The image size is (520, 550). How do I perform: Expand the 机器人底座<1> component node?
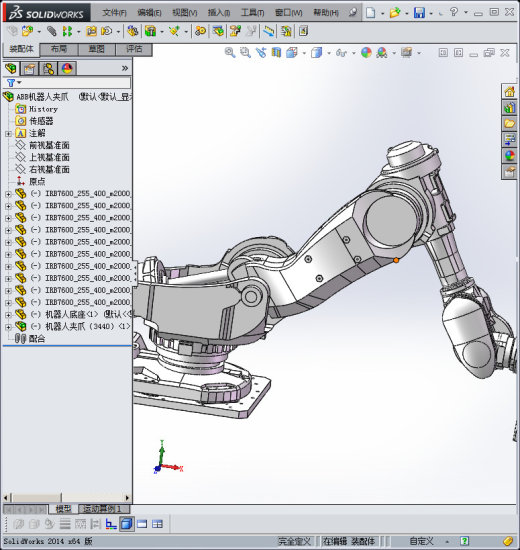[x=8, y=315]
